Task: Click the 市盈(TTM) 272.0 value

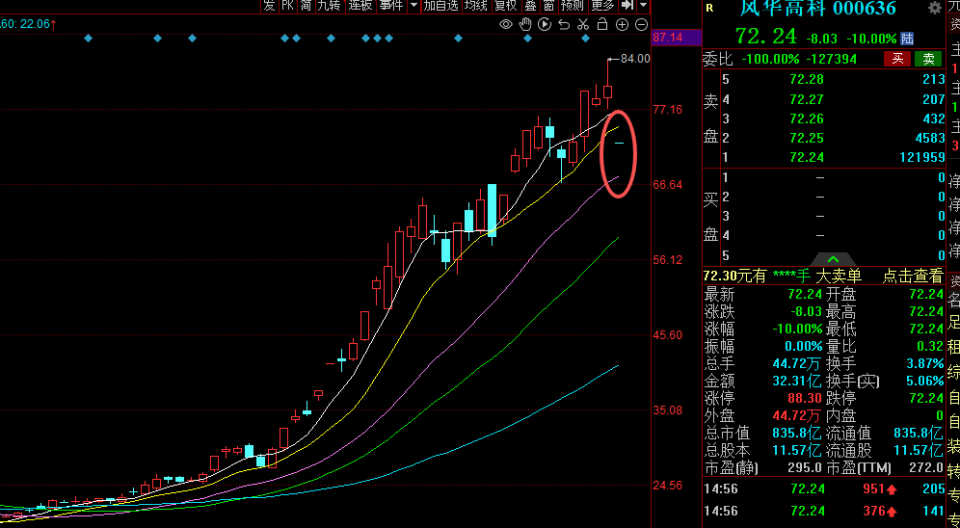Action: tap(927, 469)
